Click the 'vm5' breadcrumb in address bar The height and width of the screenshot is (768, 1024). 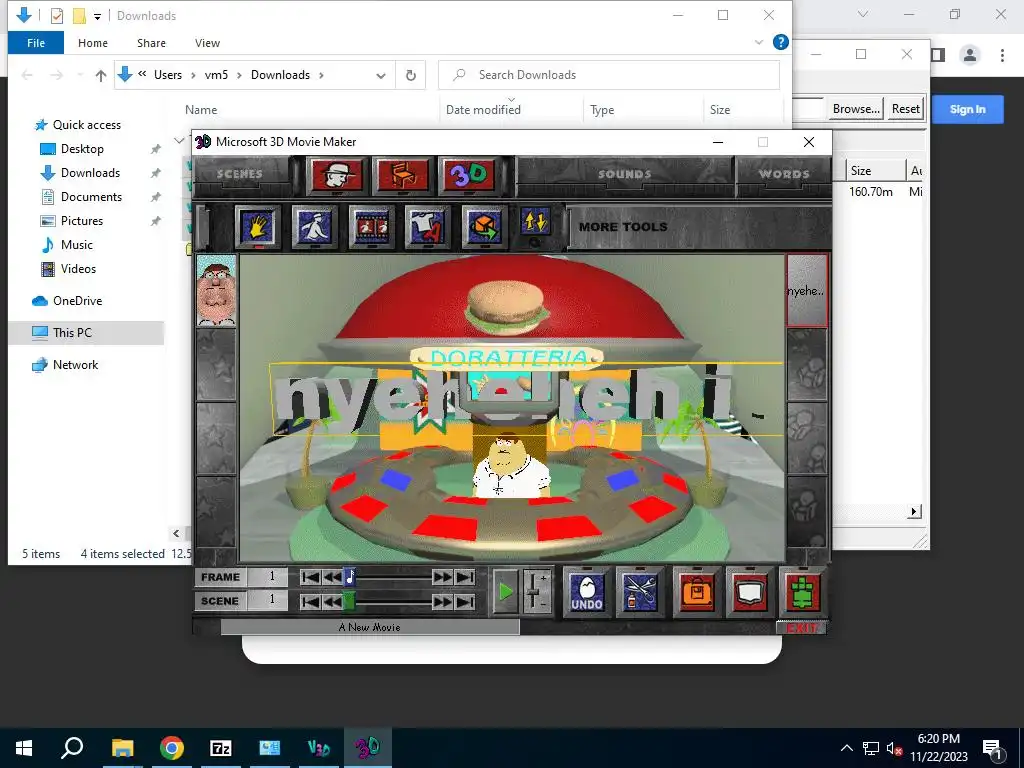(x=216, y=75)
